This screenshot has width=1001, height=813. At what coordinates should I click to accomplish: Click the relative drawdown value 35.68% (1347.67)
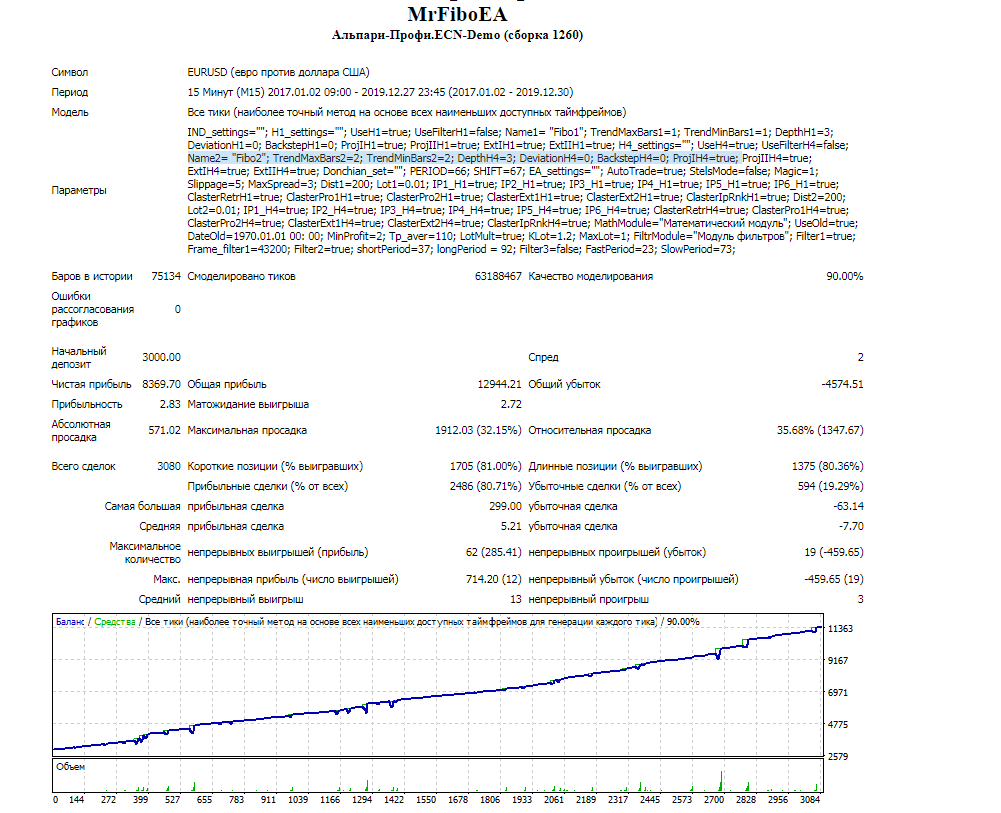pos(820,430)
